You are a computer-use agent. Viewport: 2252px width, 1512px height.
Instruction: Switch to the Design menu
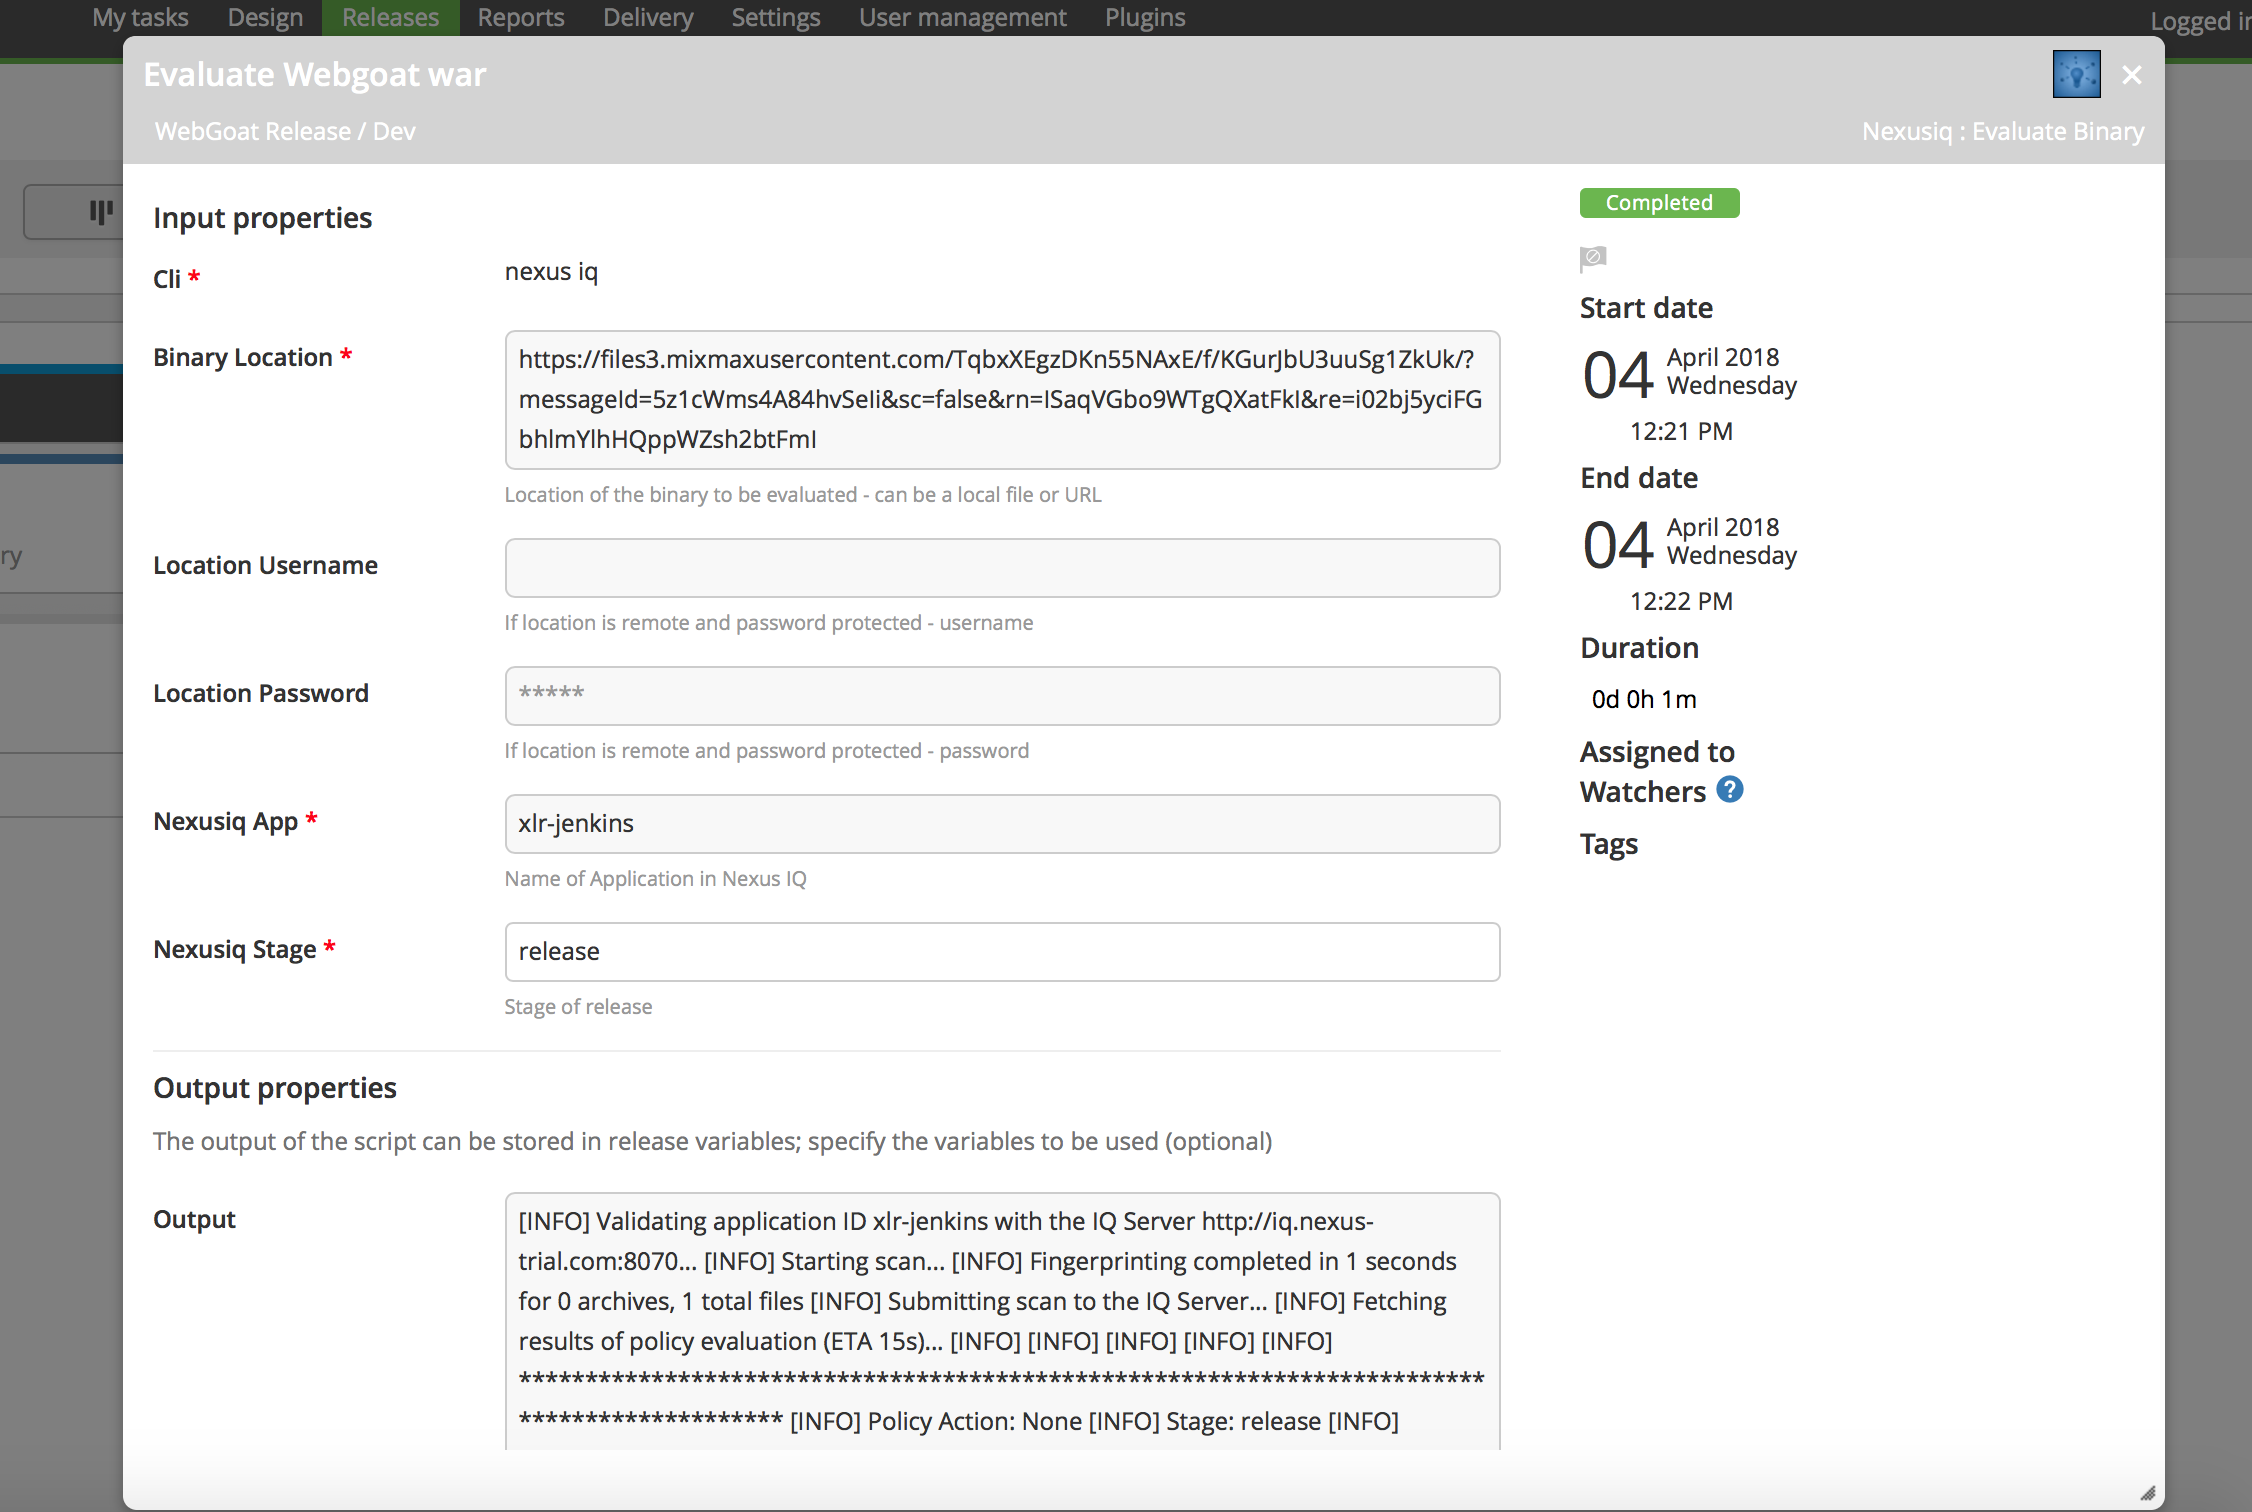click(x=265, y=18)
